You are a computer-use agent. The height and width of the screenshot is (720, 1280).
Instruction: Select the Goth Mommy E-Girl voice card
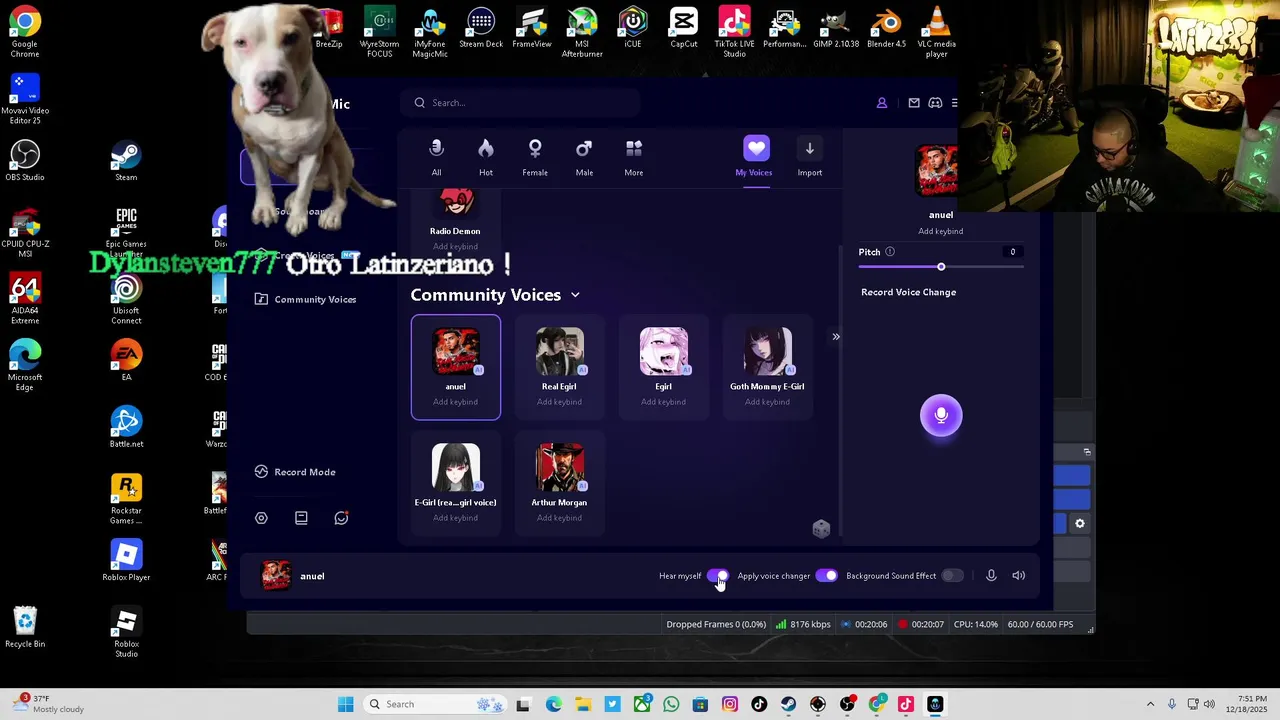click(767, 367)
